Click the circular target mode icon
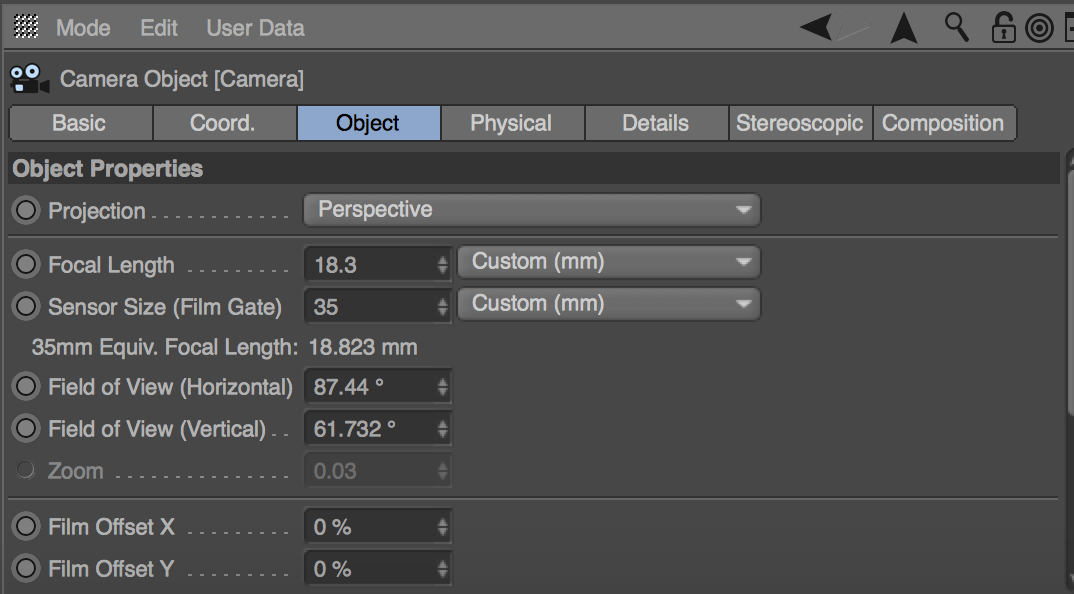 (1039, 28)
